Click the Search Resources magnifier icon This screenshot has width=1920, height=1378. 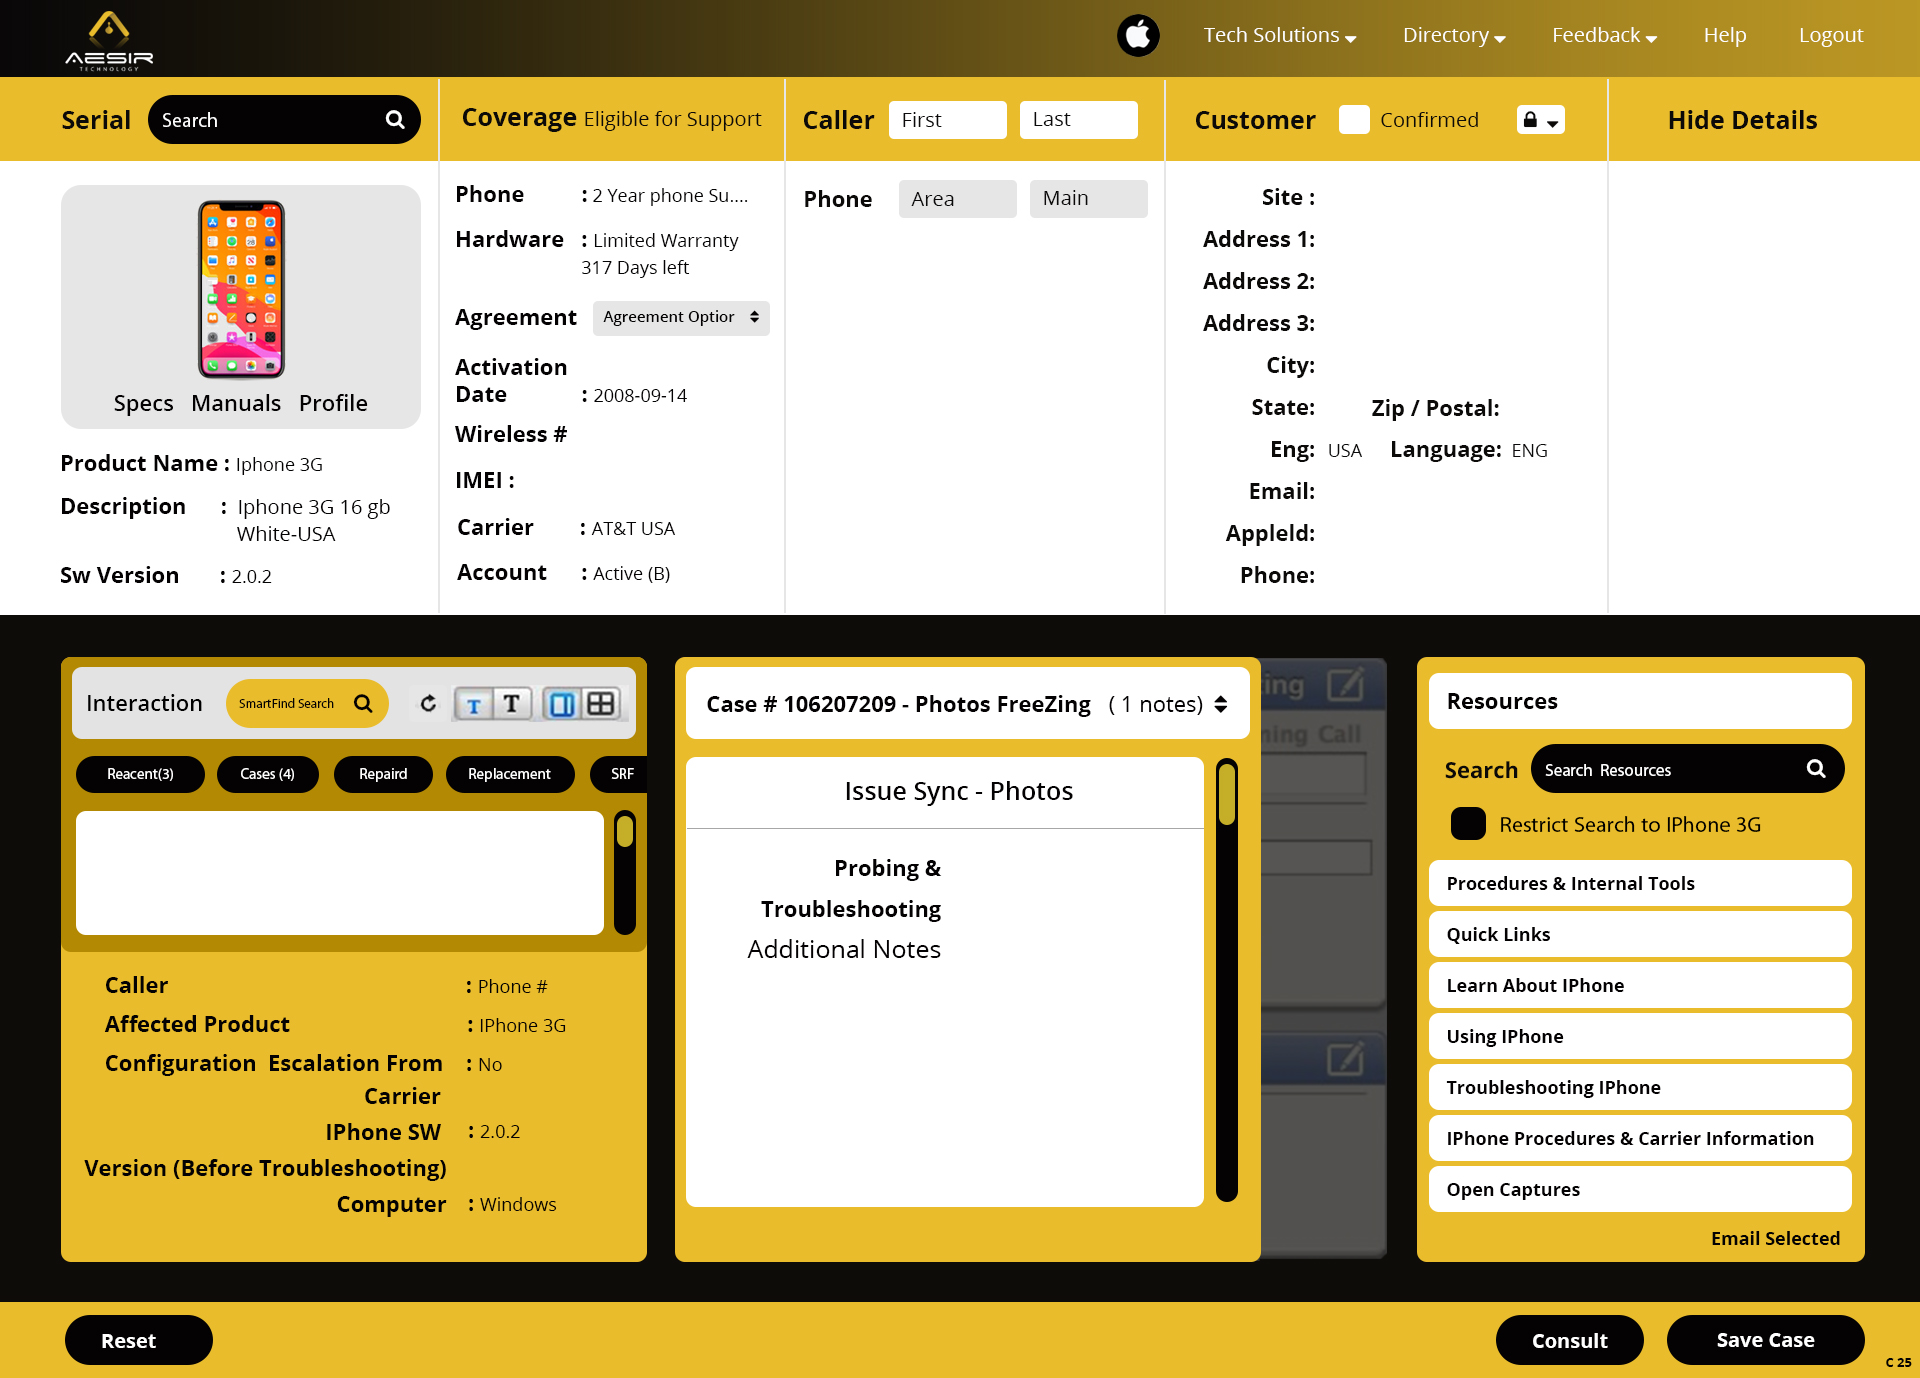point(1816,769)
